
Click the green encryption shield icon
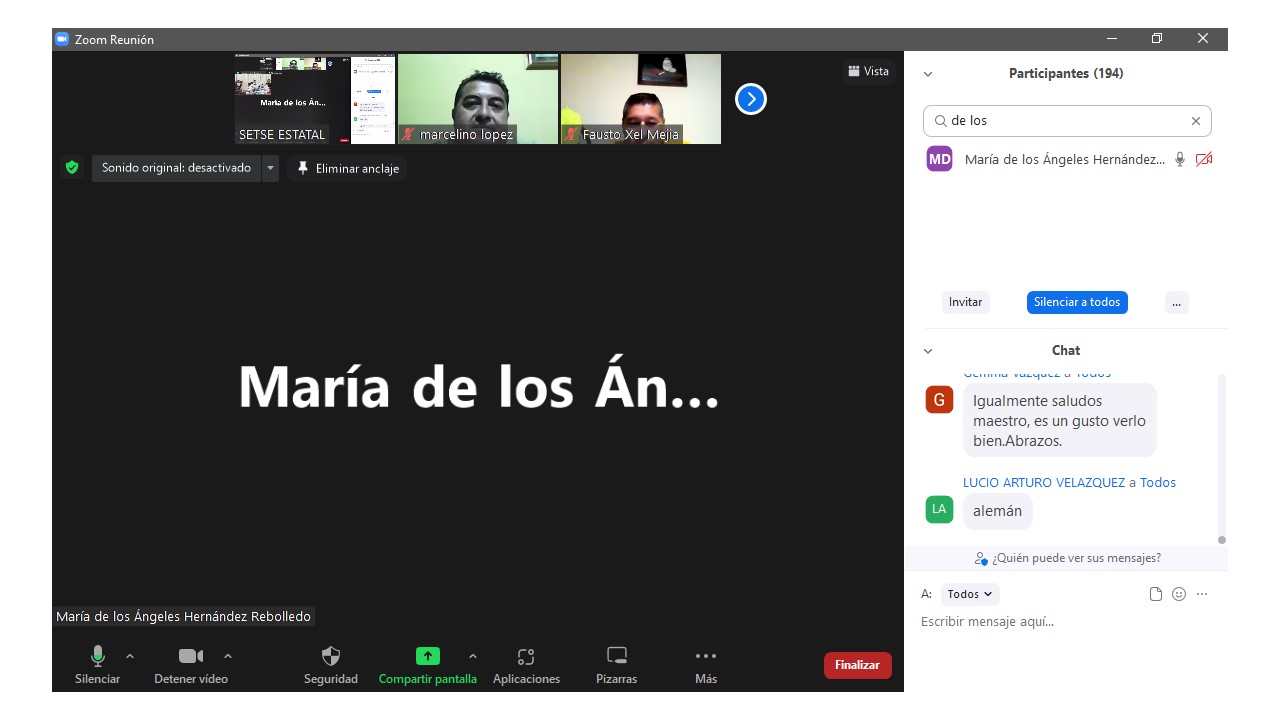[72, 168]
